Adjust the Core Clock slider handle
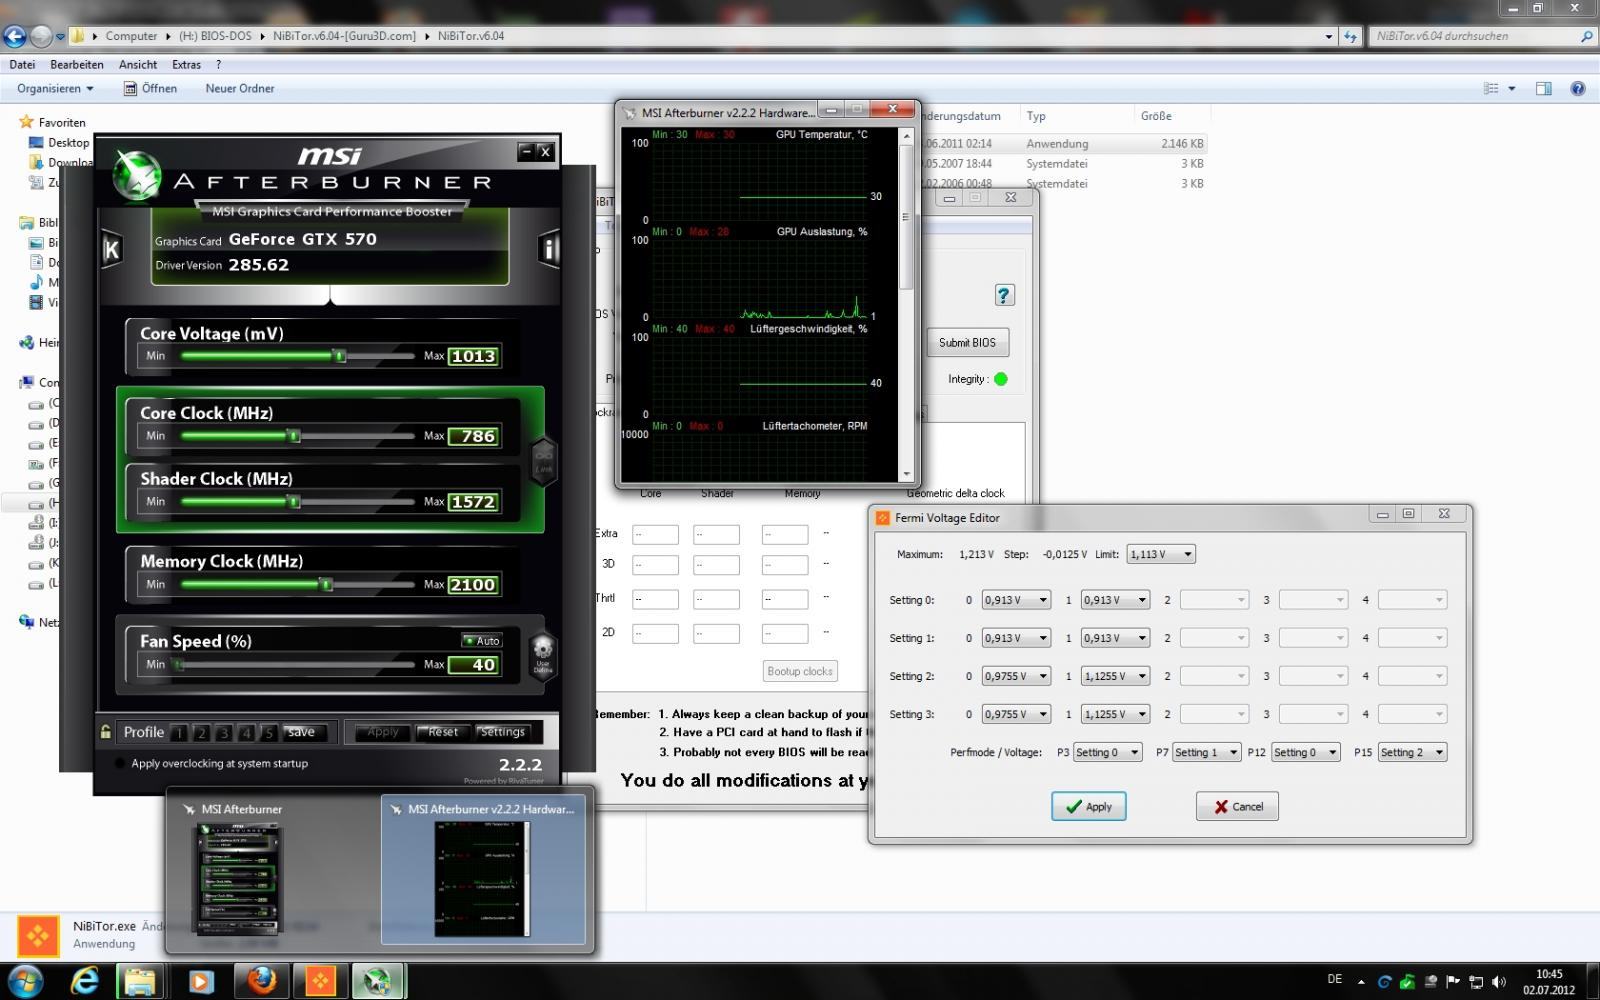This screenshot has width=1600, height=1000. 294,436
